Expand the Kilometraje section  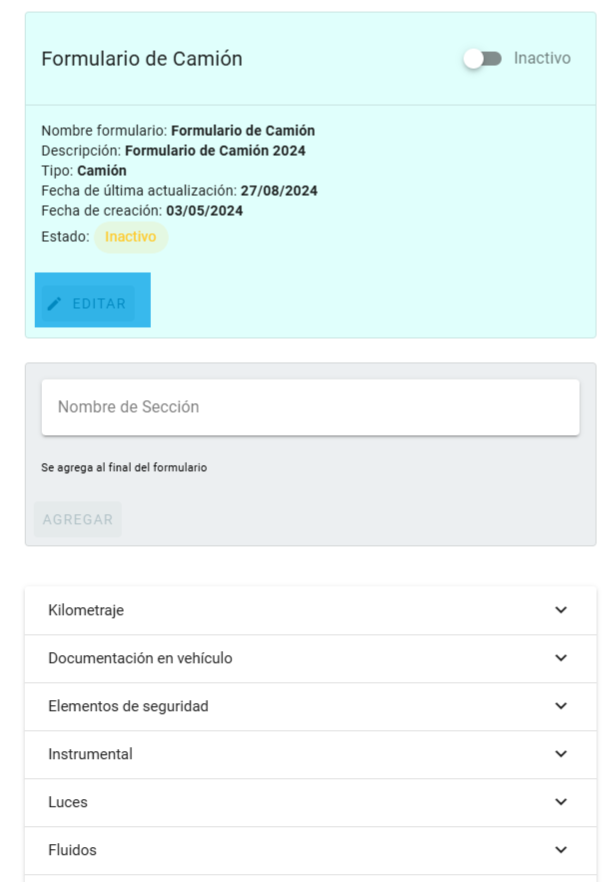point(300,610)
